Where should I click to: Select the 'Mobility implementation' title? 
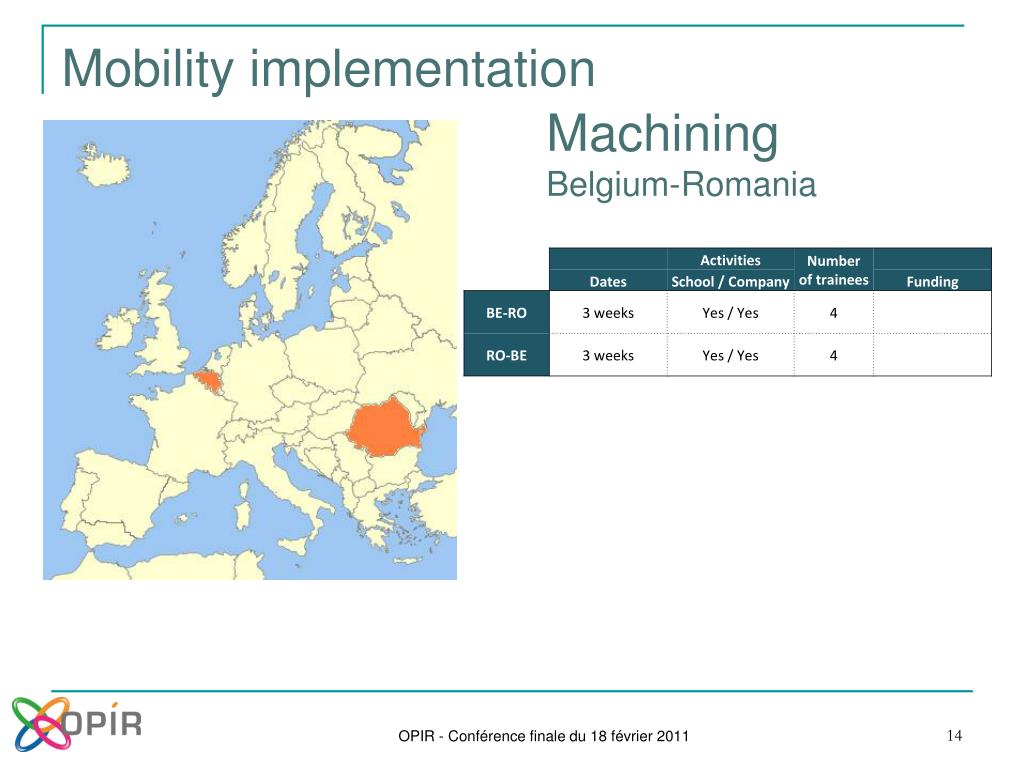328,69
